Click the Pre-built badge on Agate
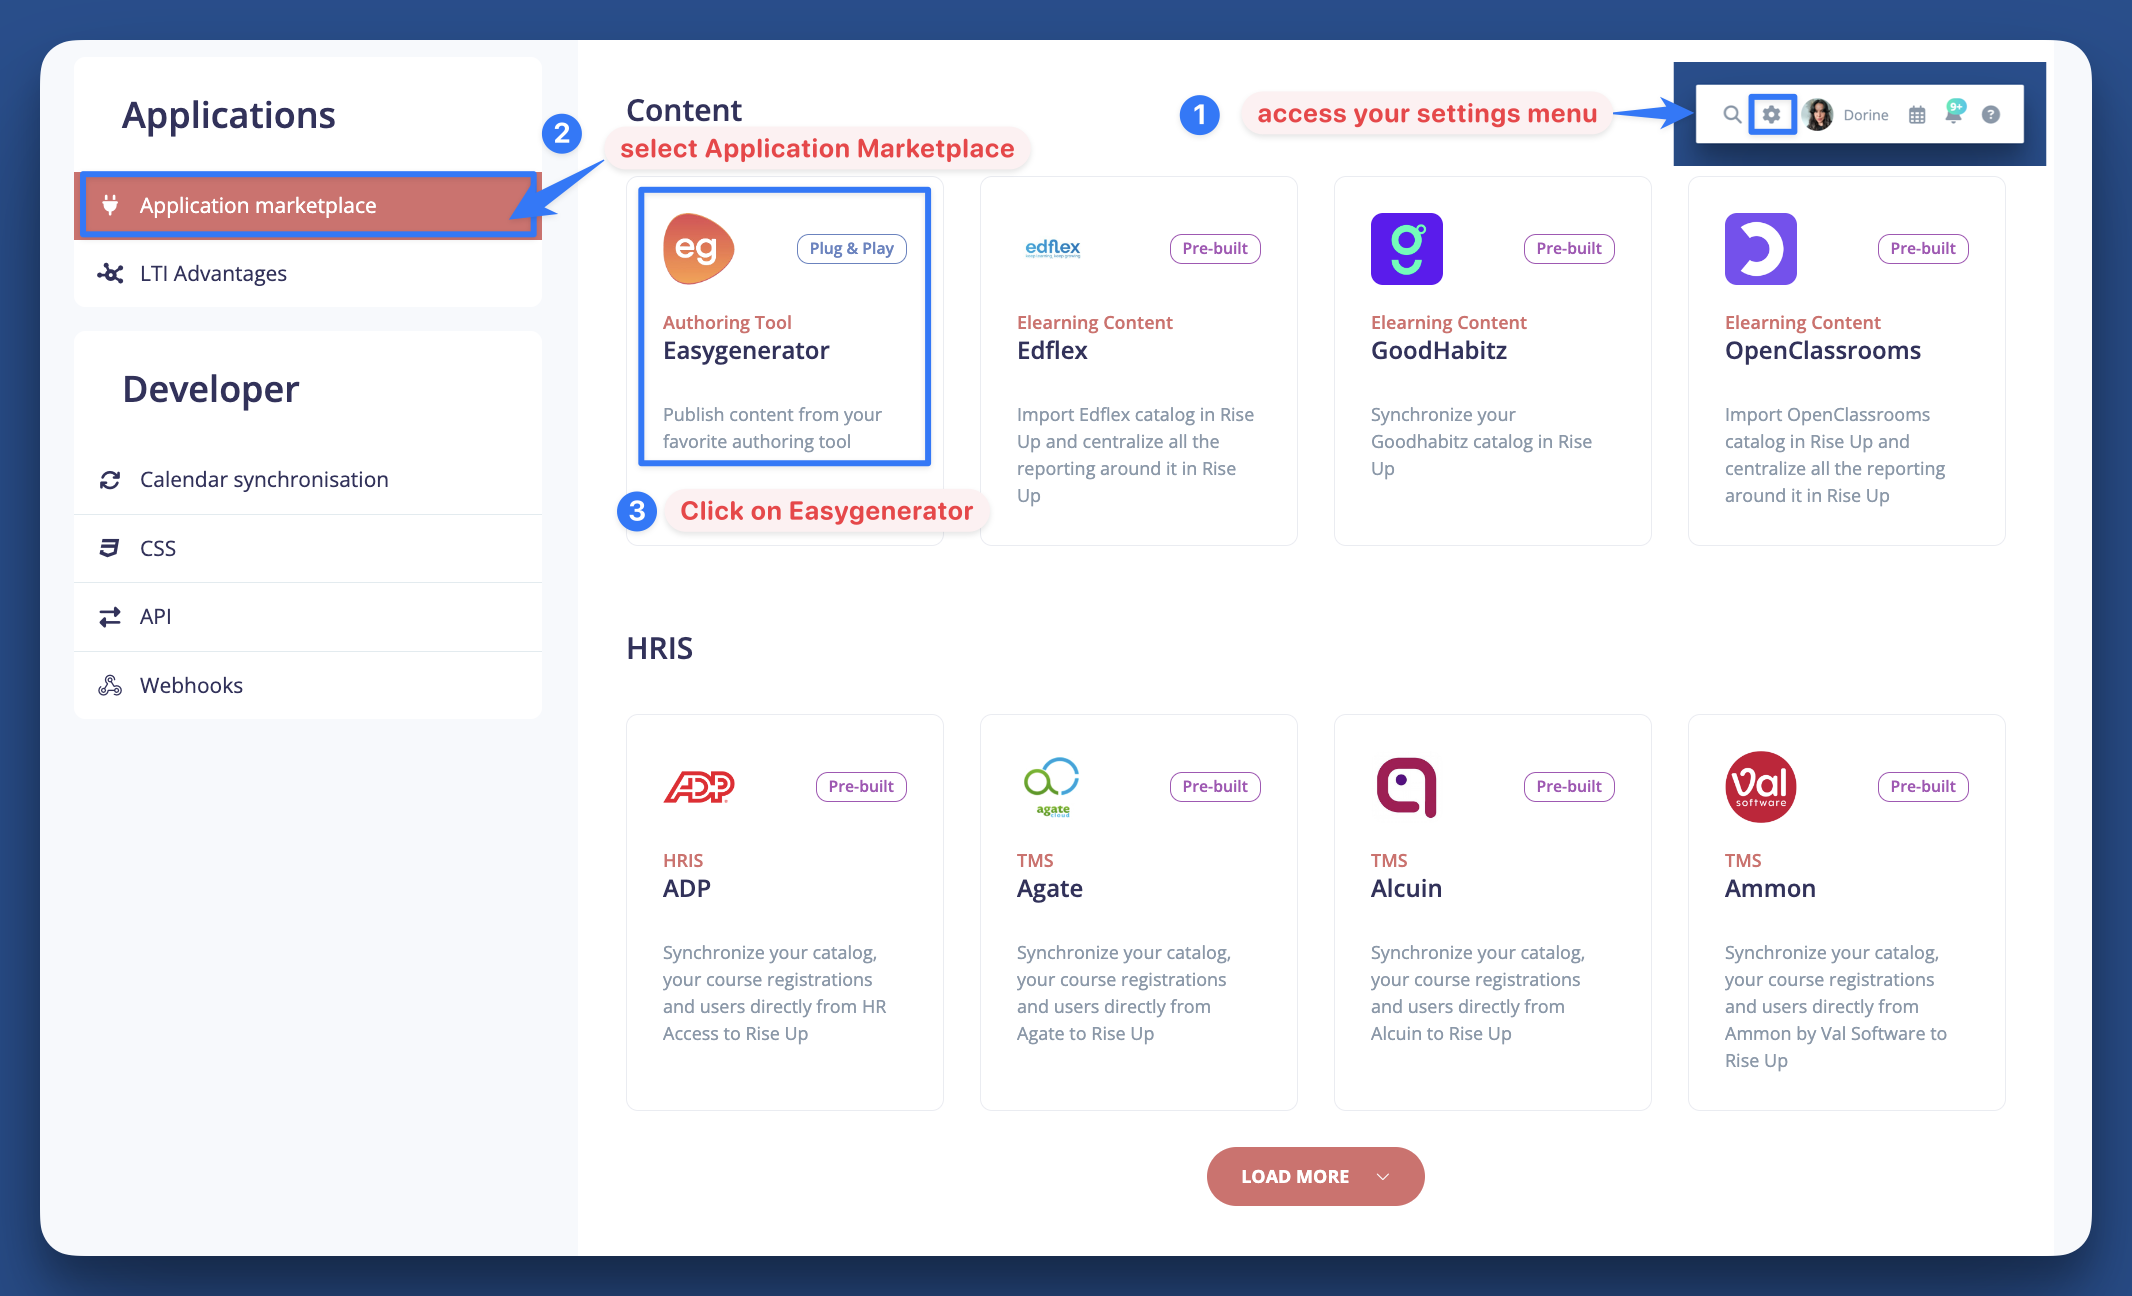The image size is (2132, 1296). 1215,786
